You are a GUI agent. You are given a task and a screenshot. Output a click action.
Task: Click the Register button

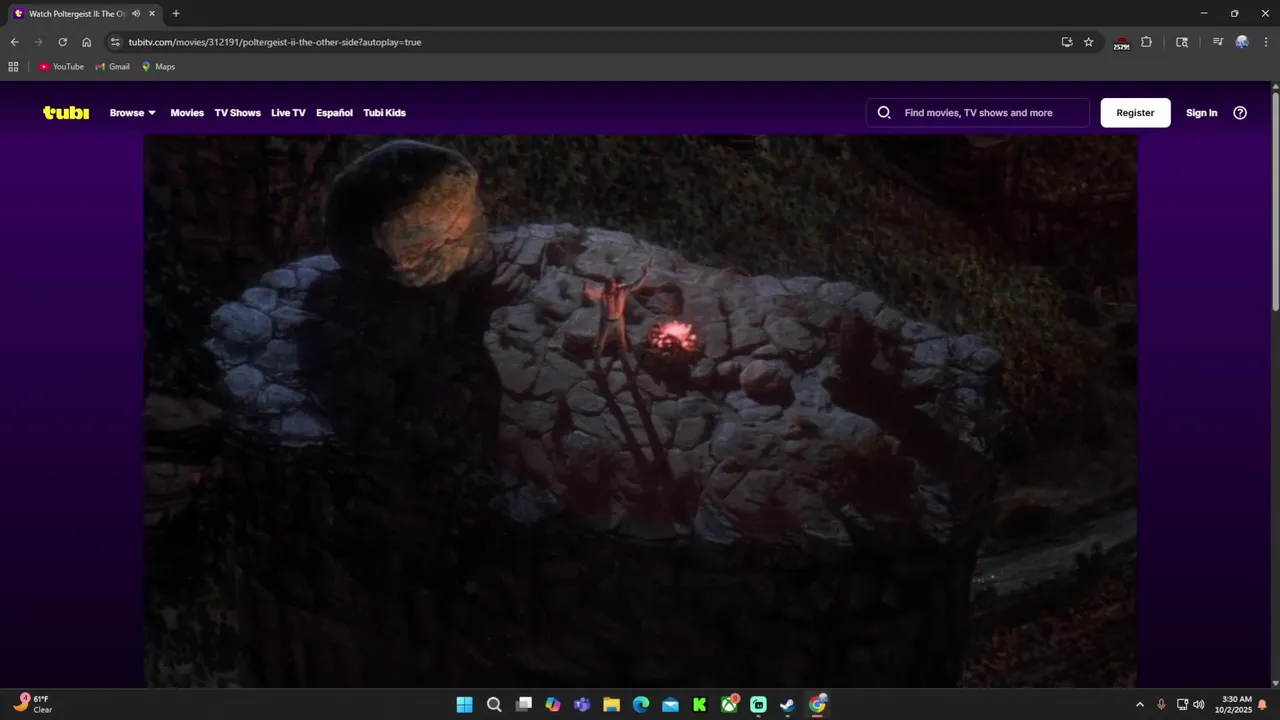coord(1135,113)
